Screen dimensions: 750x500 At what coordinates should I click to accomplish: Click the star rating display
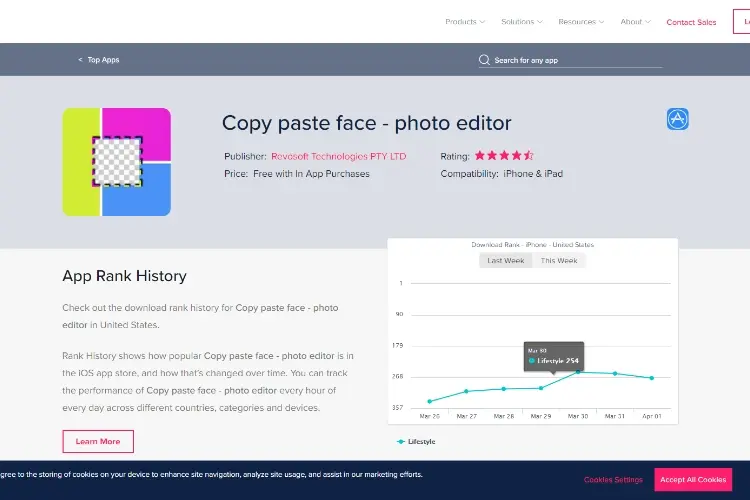(x=504, y=156)
